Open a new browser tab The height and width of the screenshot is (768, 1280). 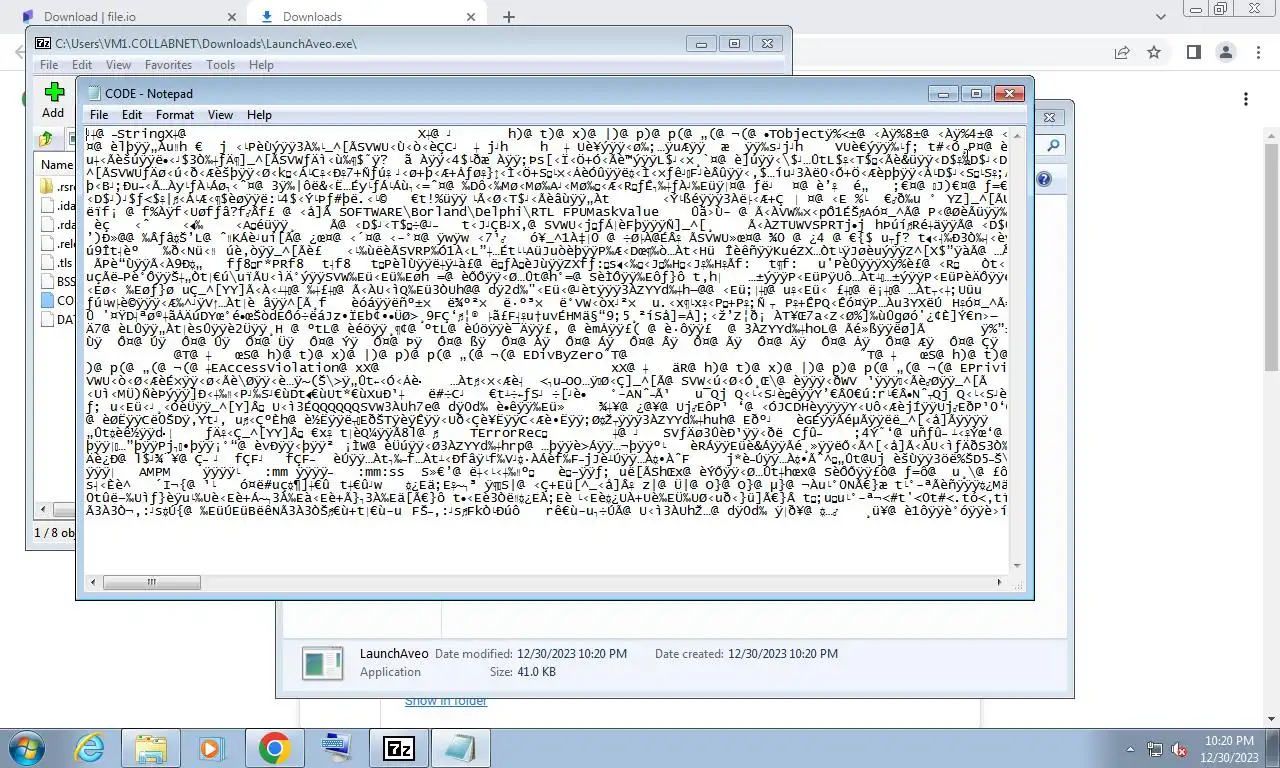coord(508,16)
